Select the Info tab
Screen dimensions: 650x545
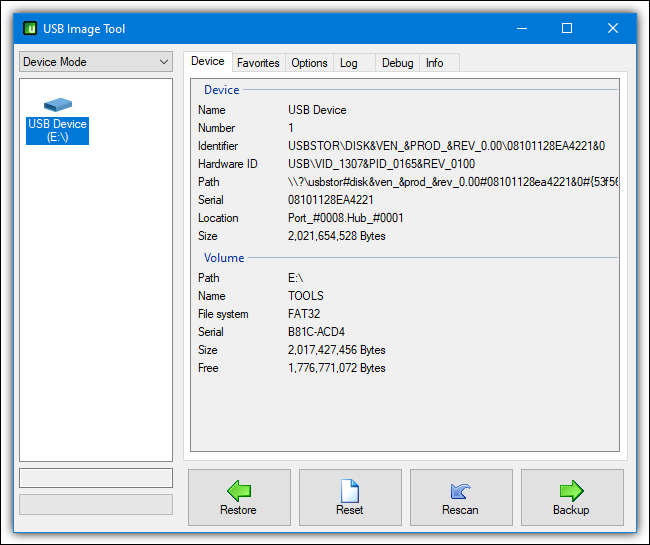click(x=434, y=63)
